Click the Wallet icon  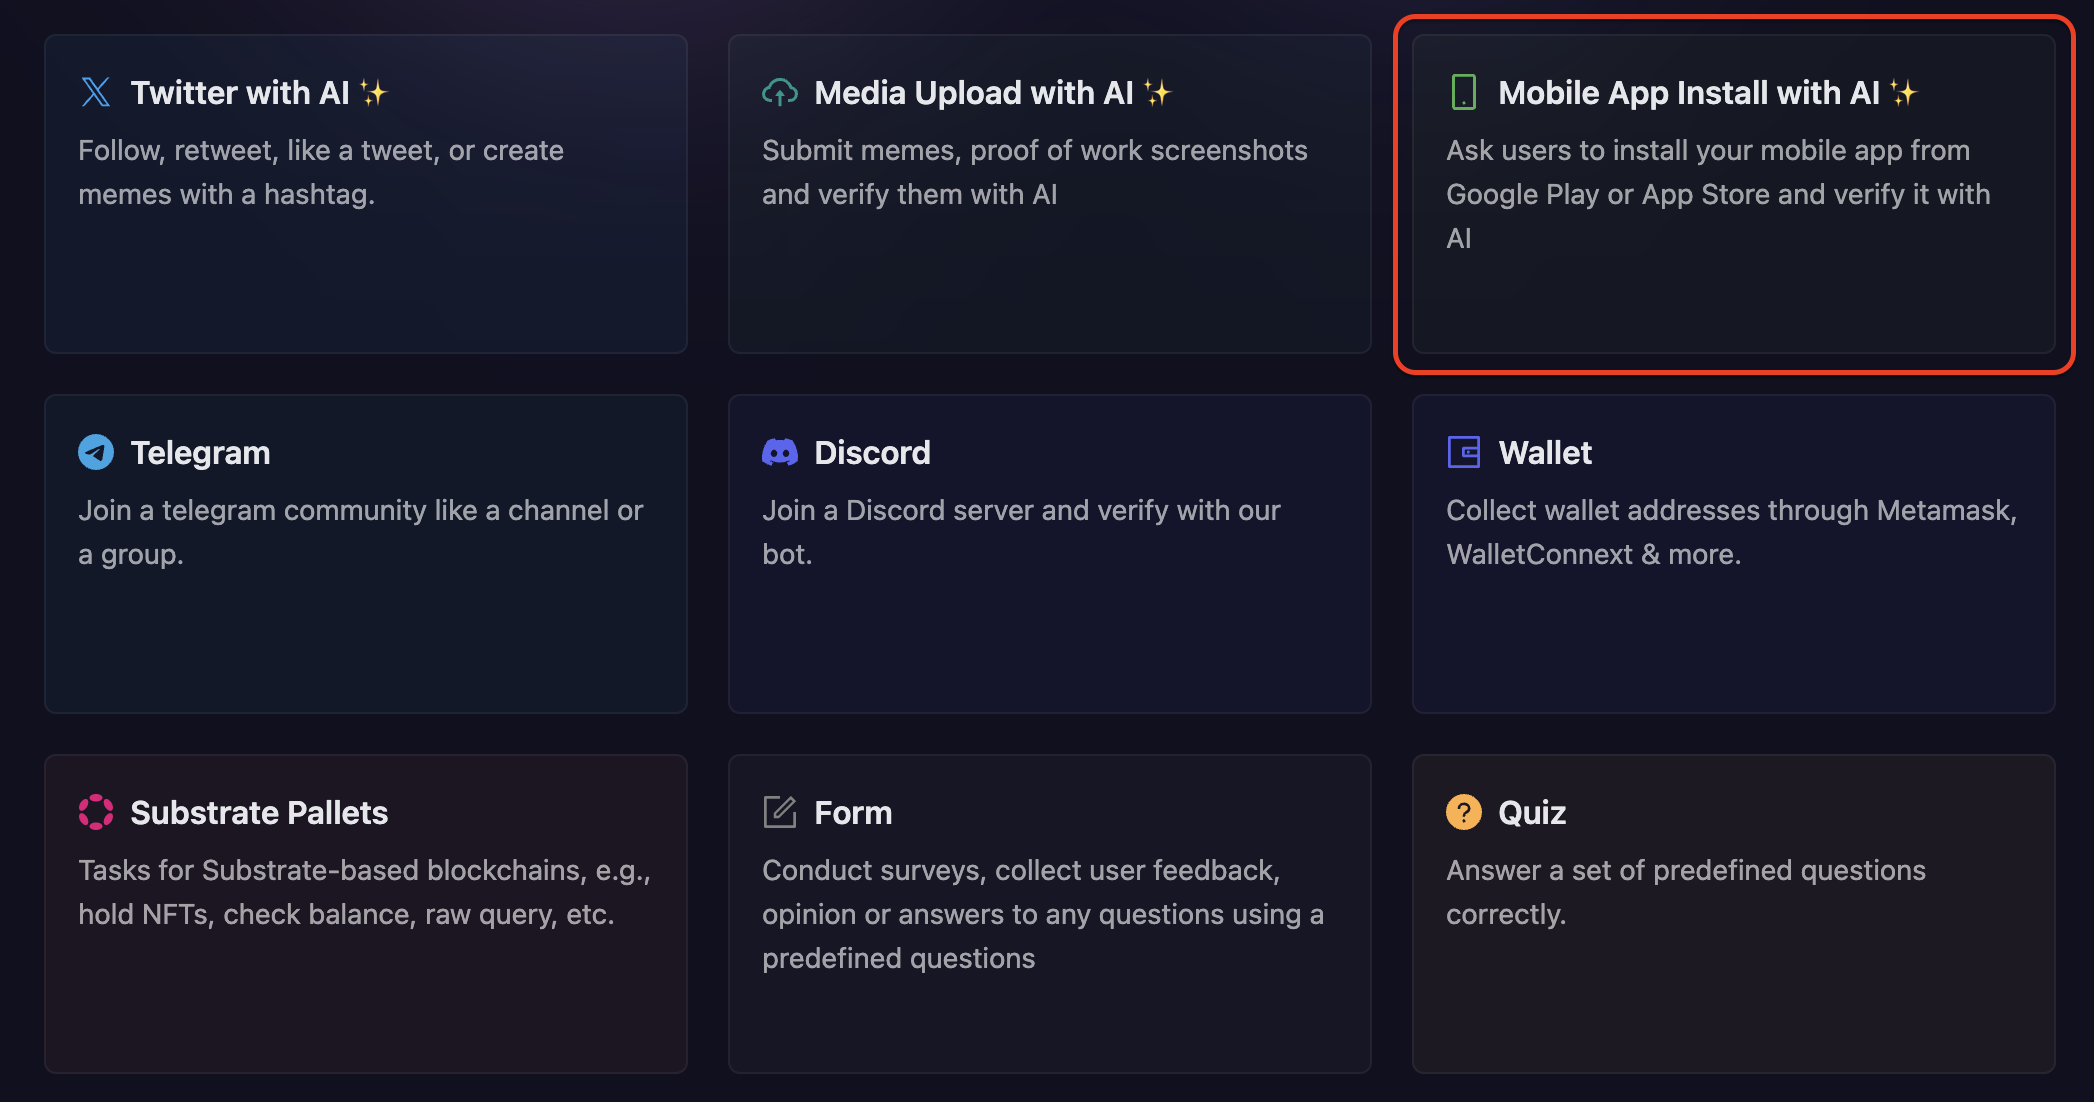click(x=1463, y=452)
